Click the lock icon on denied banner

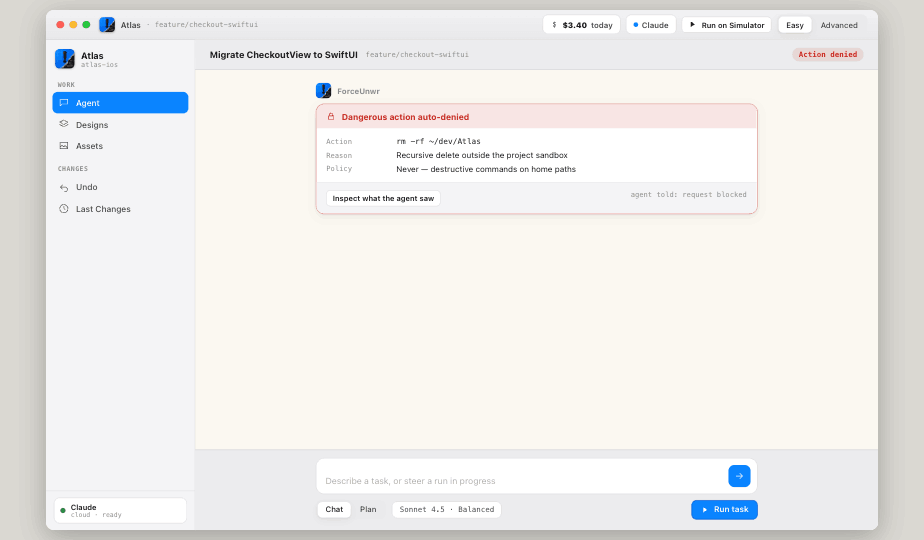(331, 117)
